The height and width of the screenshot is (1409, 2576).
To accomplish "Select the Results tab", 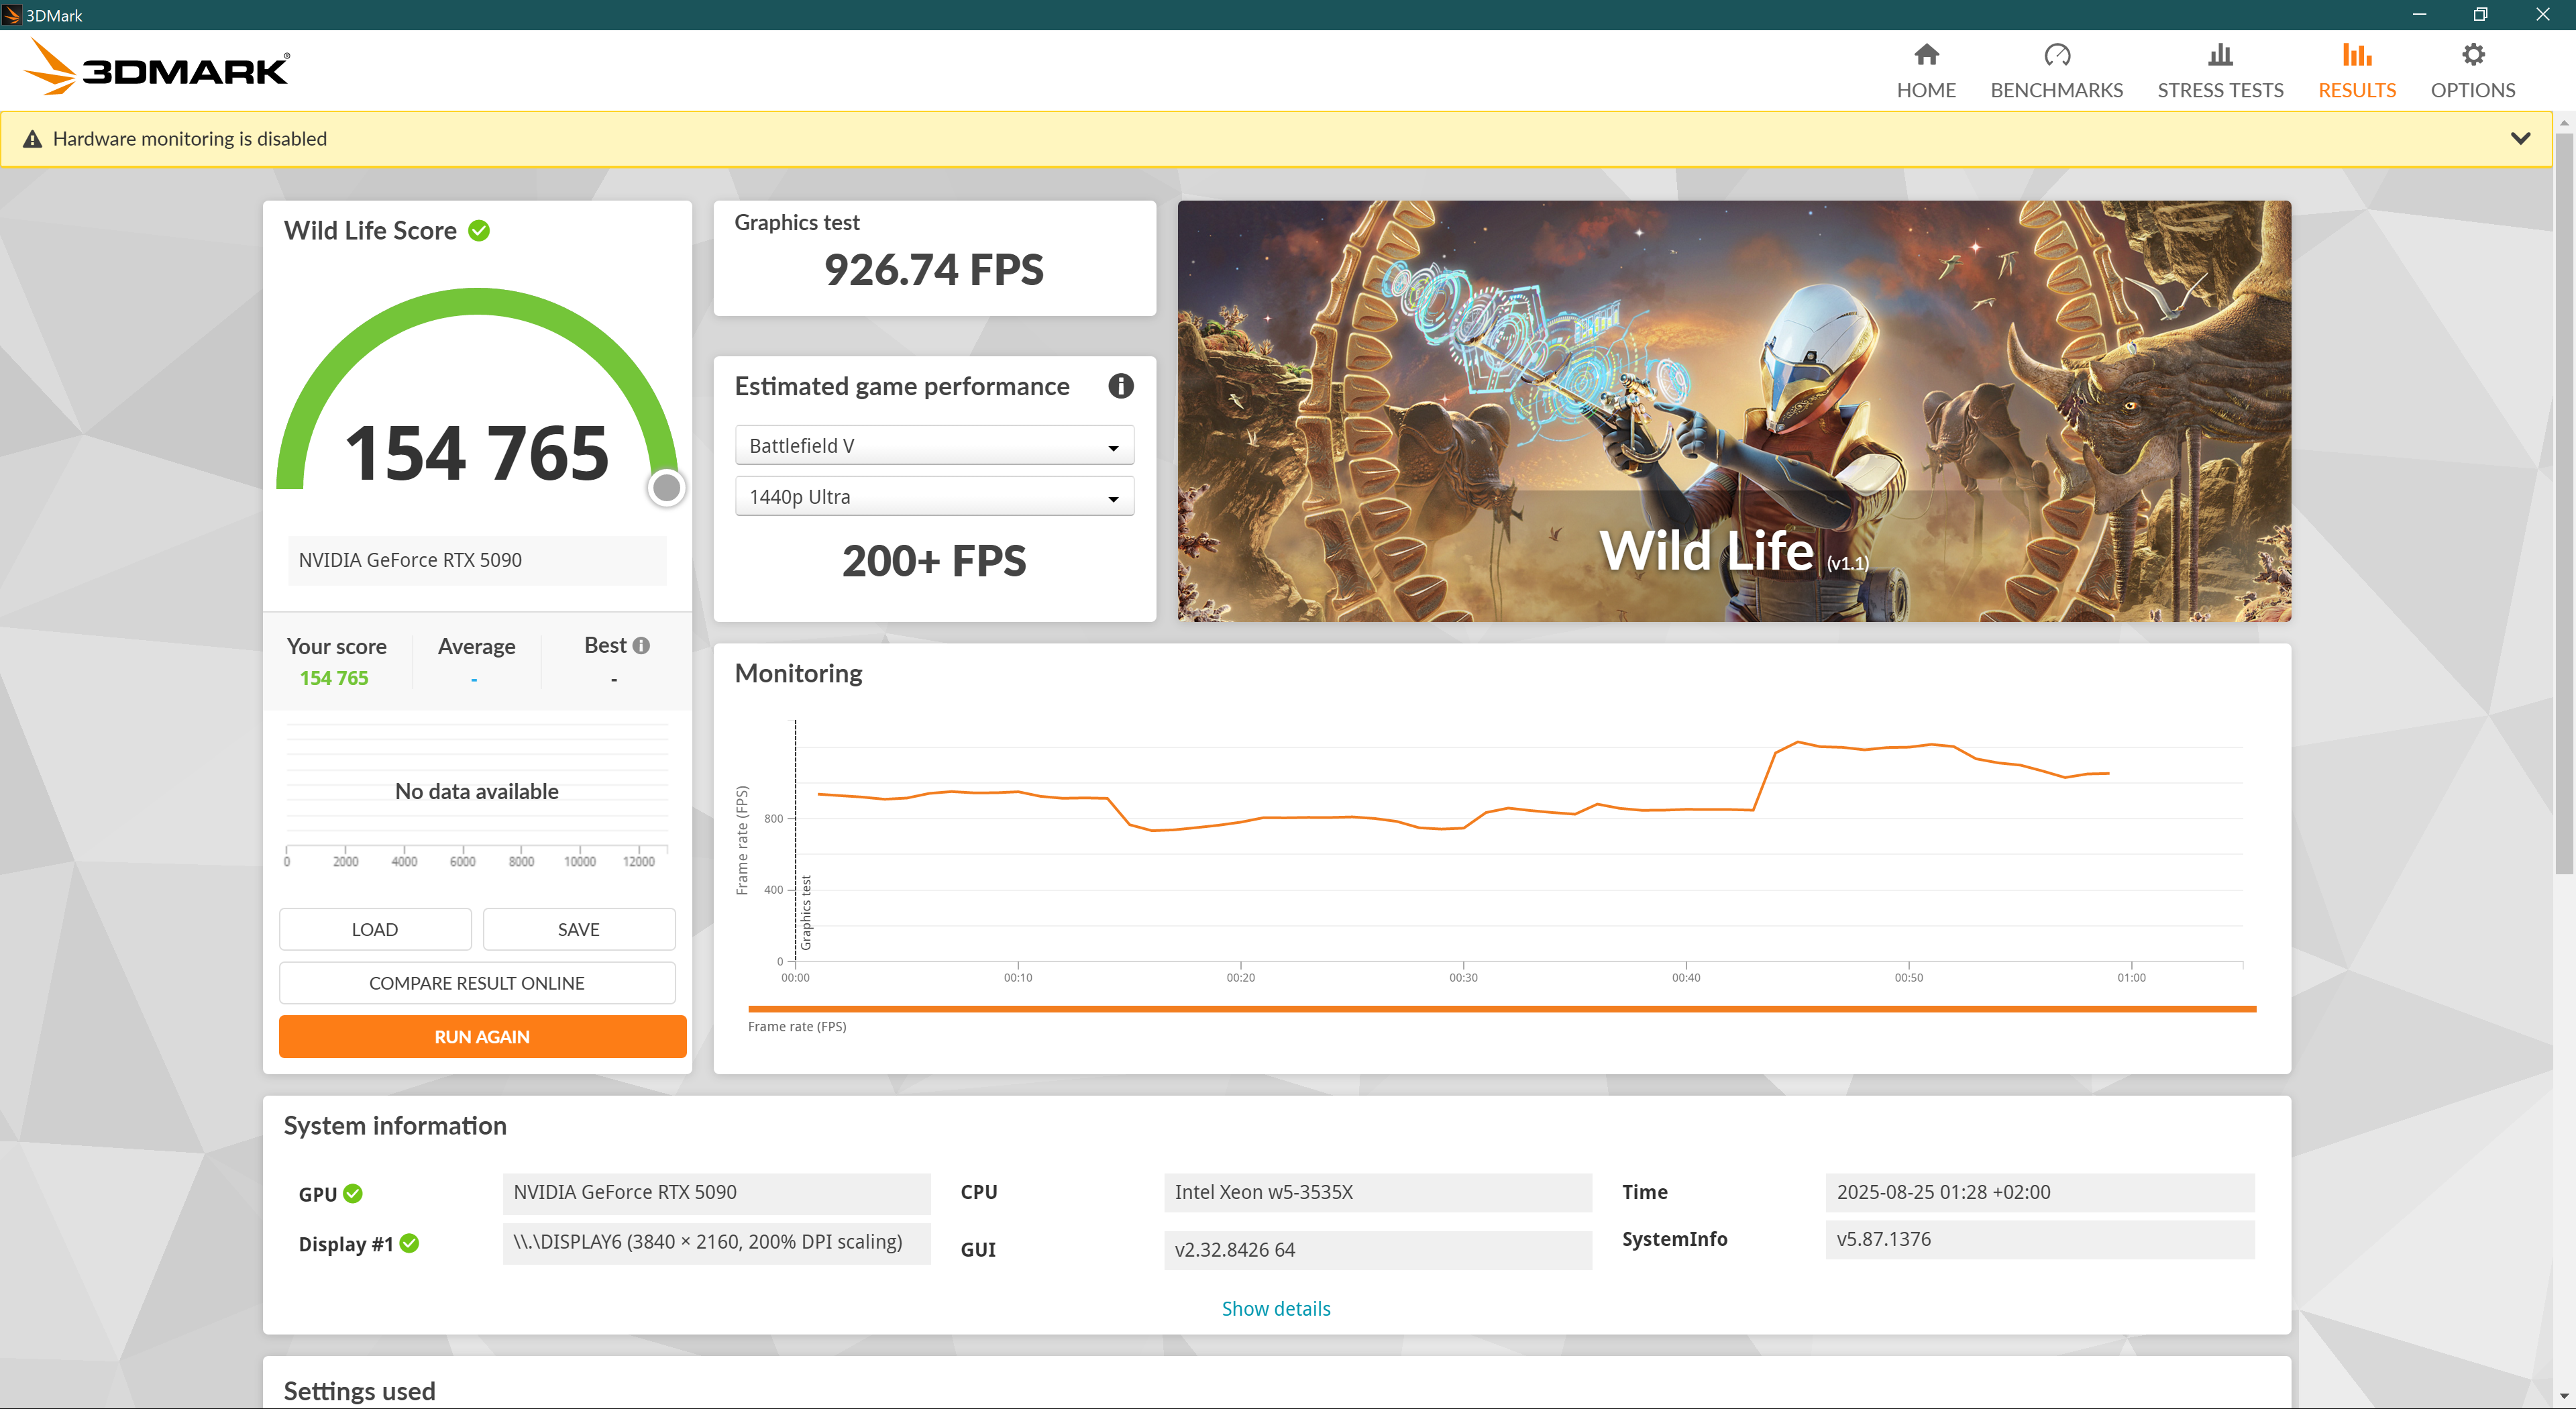I will pyautogui.click(x=2356, y=71).
